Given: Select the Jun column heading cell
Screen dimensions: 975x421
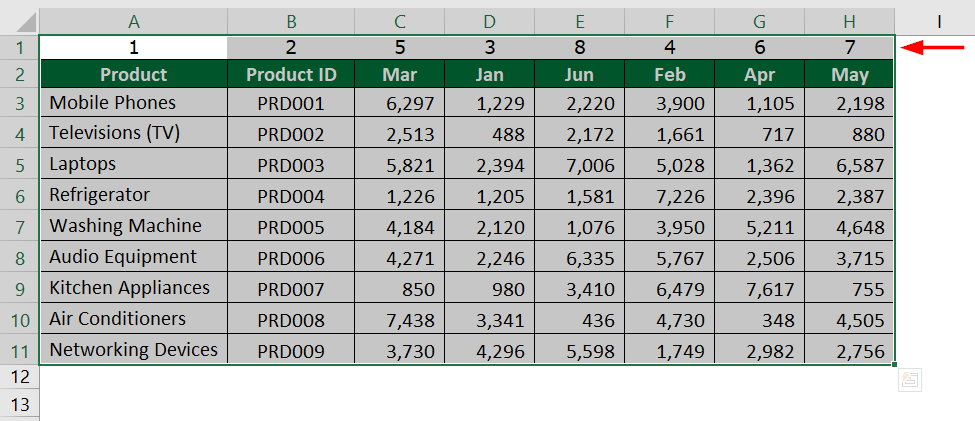Looking at the screenshot, I should 579,74.
